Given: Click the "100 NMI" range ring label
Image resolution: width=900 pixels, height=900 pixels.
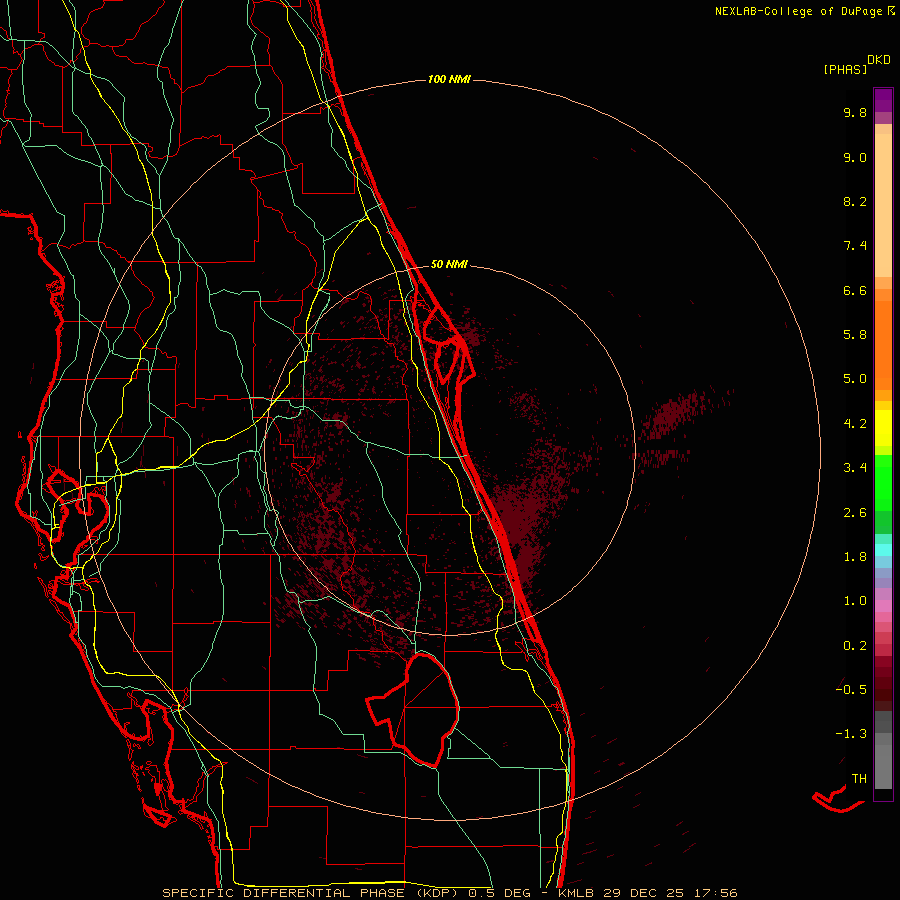Looking at the screenshot, I should pos(449,79).
